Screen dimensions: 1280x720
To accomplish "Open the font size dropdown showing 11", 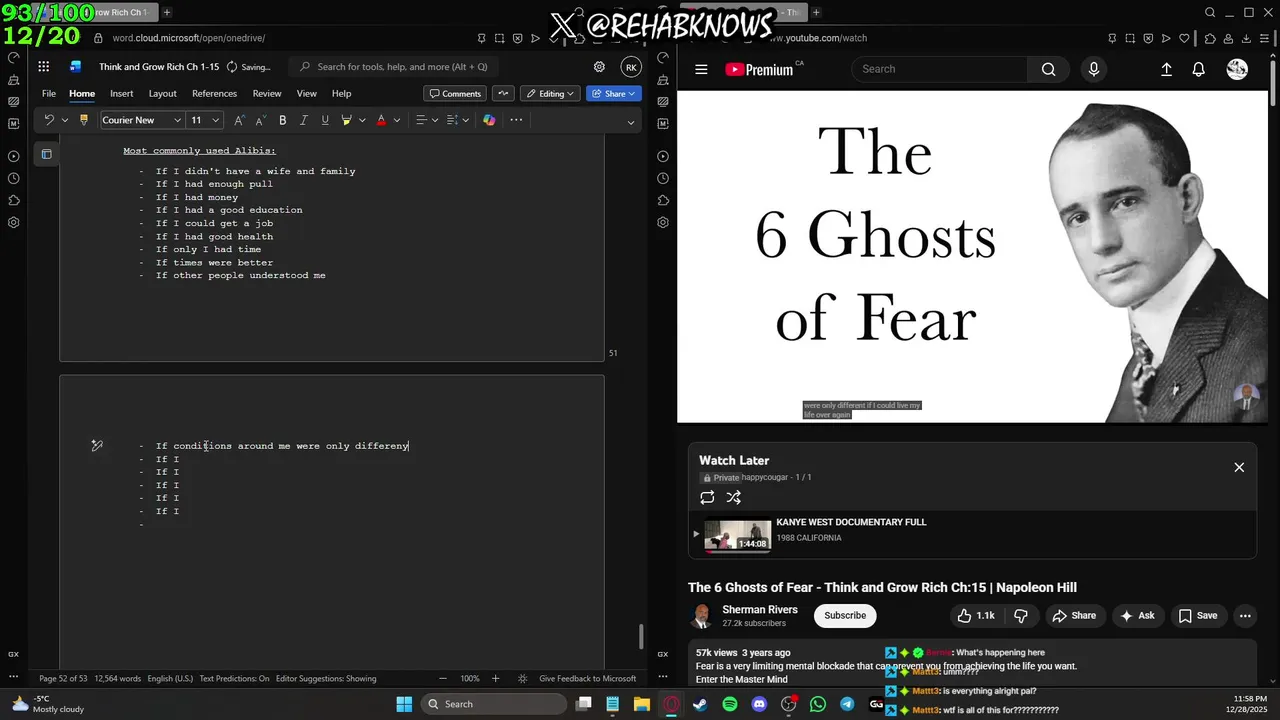I will pos(204,120).
